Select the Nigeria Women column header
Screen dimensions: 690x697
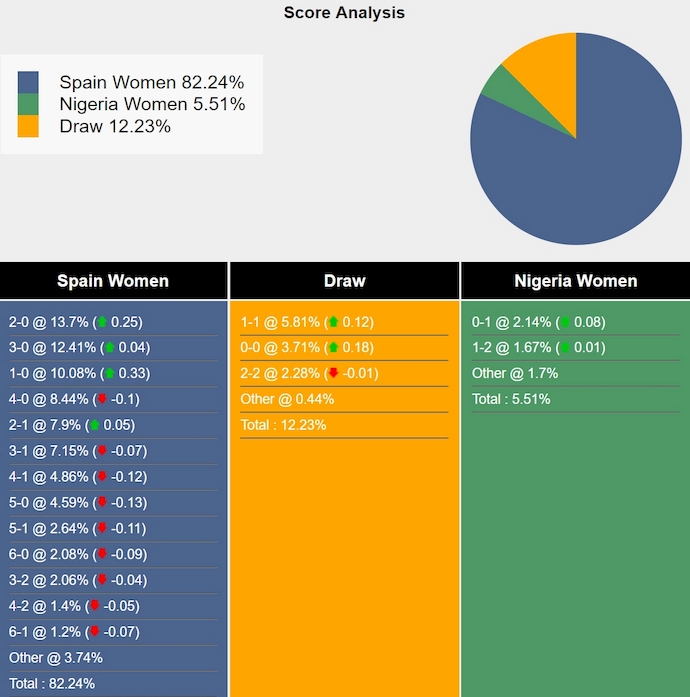(x=575, y=281)
